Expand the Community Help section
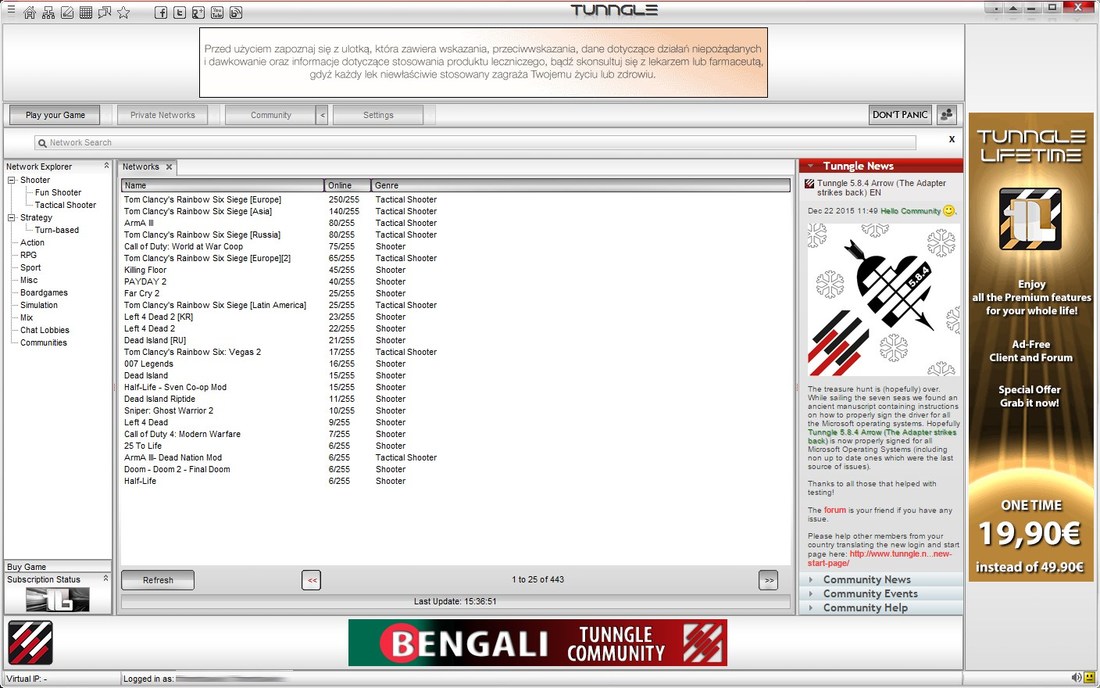 880,607
